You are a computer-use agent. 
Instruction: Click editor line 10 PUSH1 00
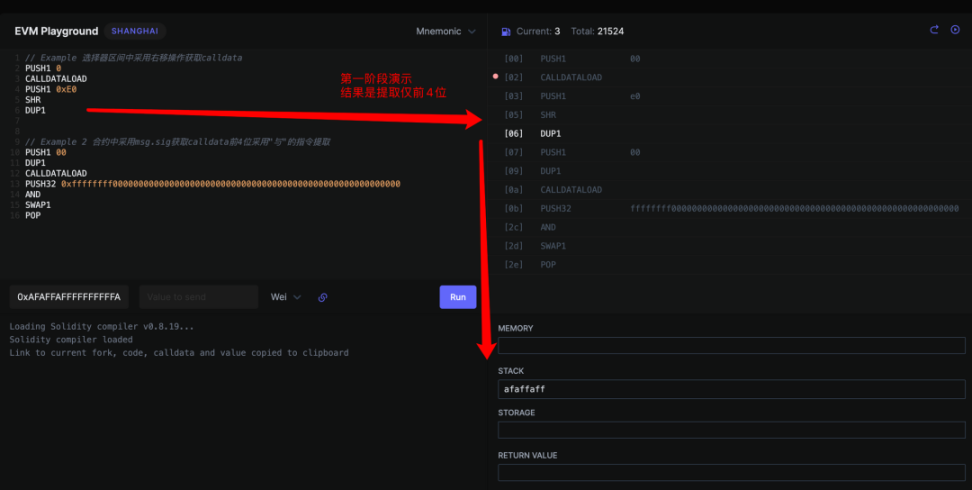45,153
